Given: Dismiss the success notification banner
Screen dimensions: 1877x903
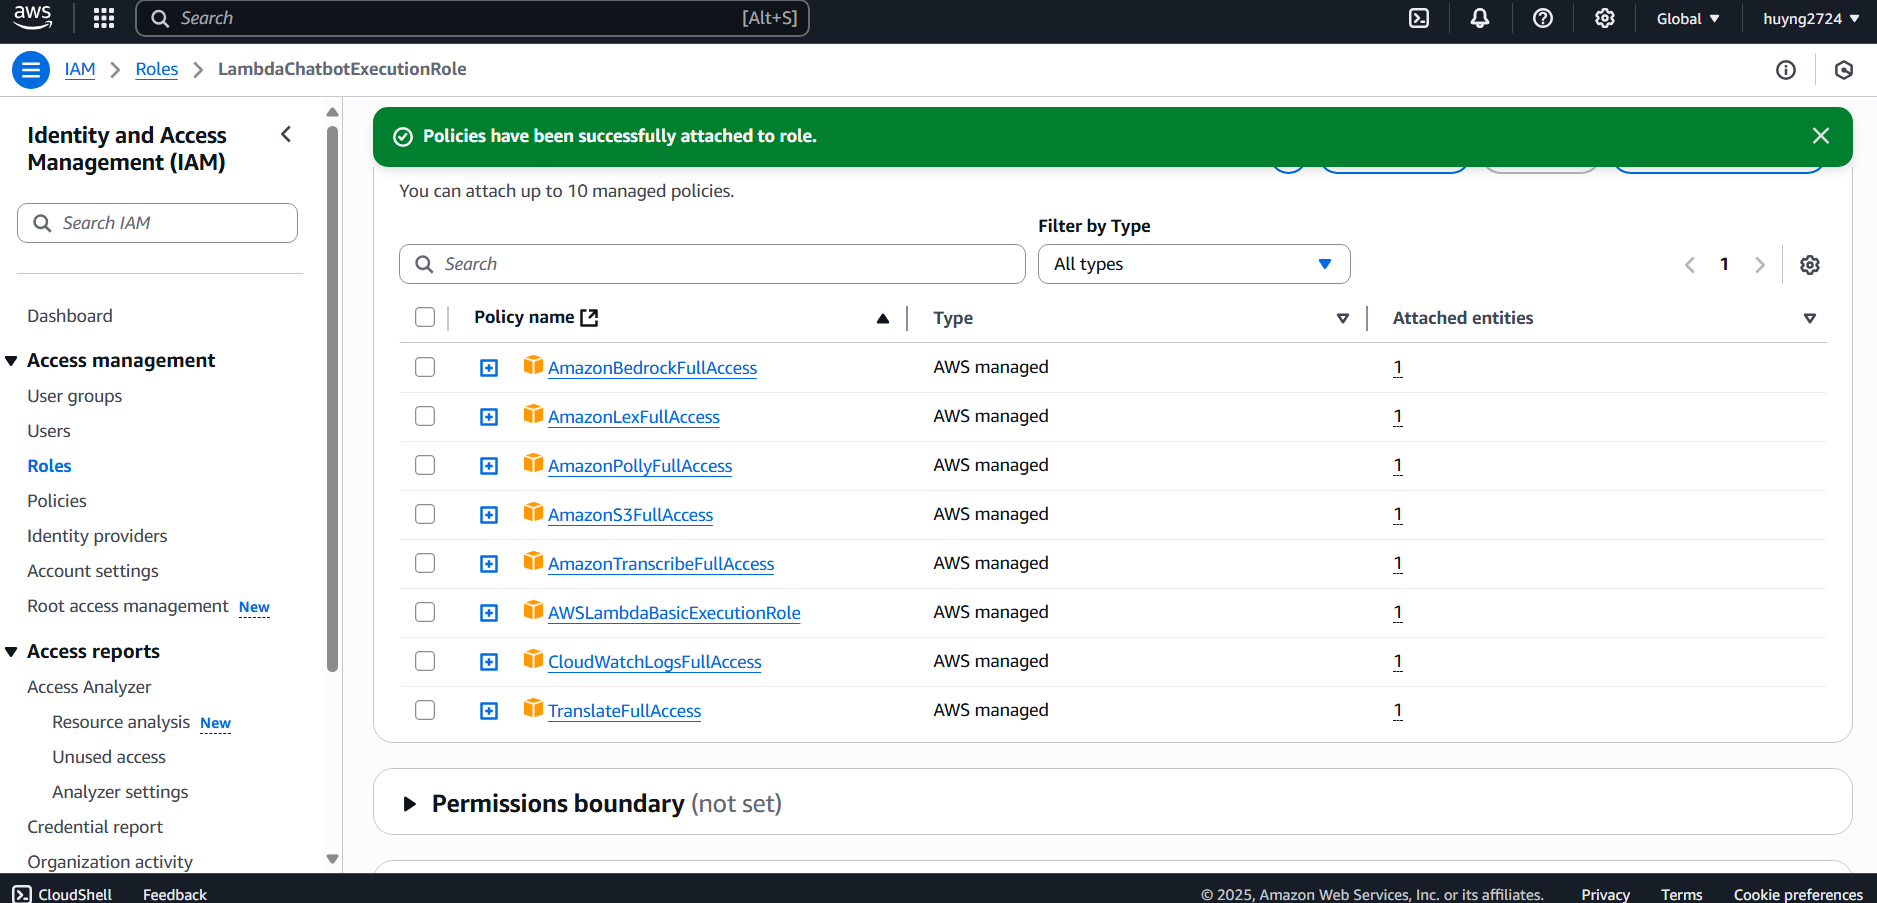Looking at the screenshot, I should pyautogui.click(x=1821, y=136).
